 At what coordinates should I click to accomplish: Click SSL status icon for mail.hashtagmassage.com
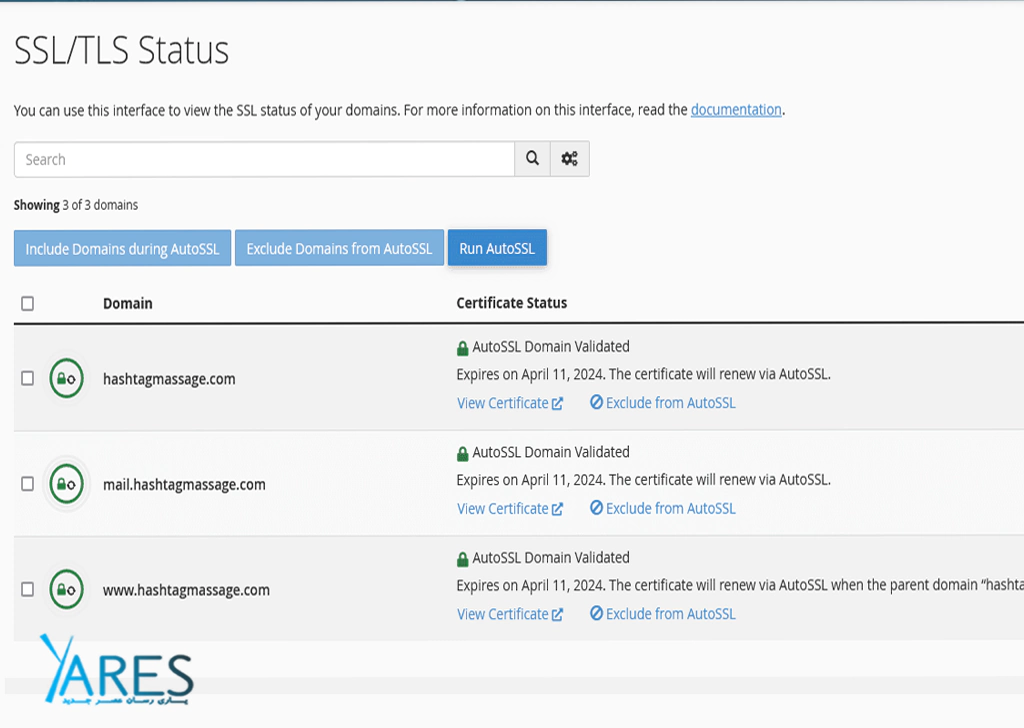pyautogui.click(x=67, y=484)
